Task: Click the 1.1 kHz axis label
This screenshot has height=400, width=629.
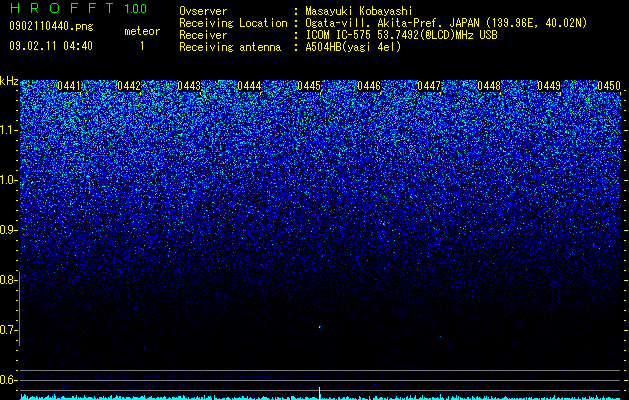Action: 9,130
